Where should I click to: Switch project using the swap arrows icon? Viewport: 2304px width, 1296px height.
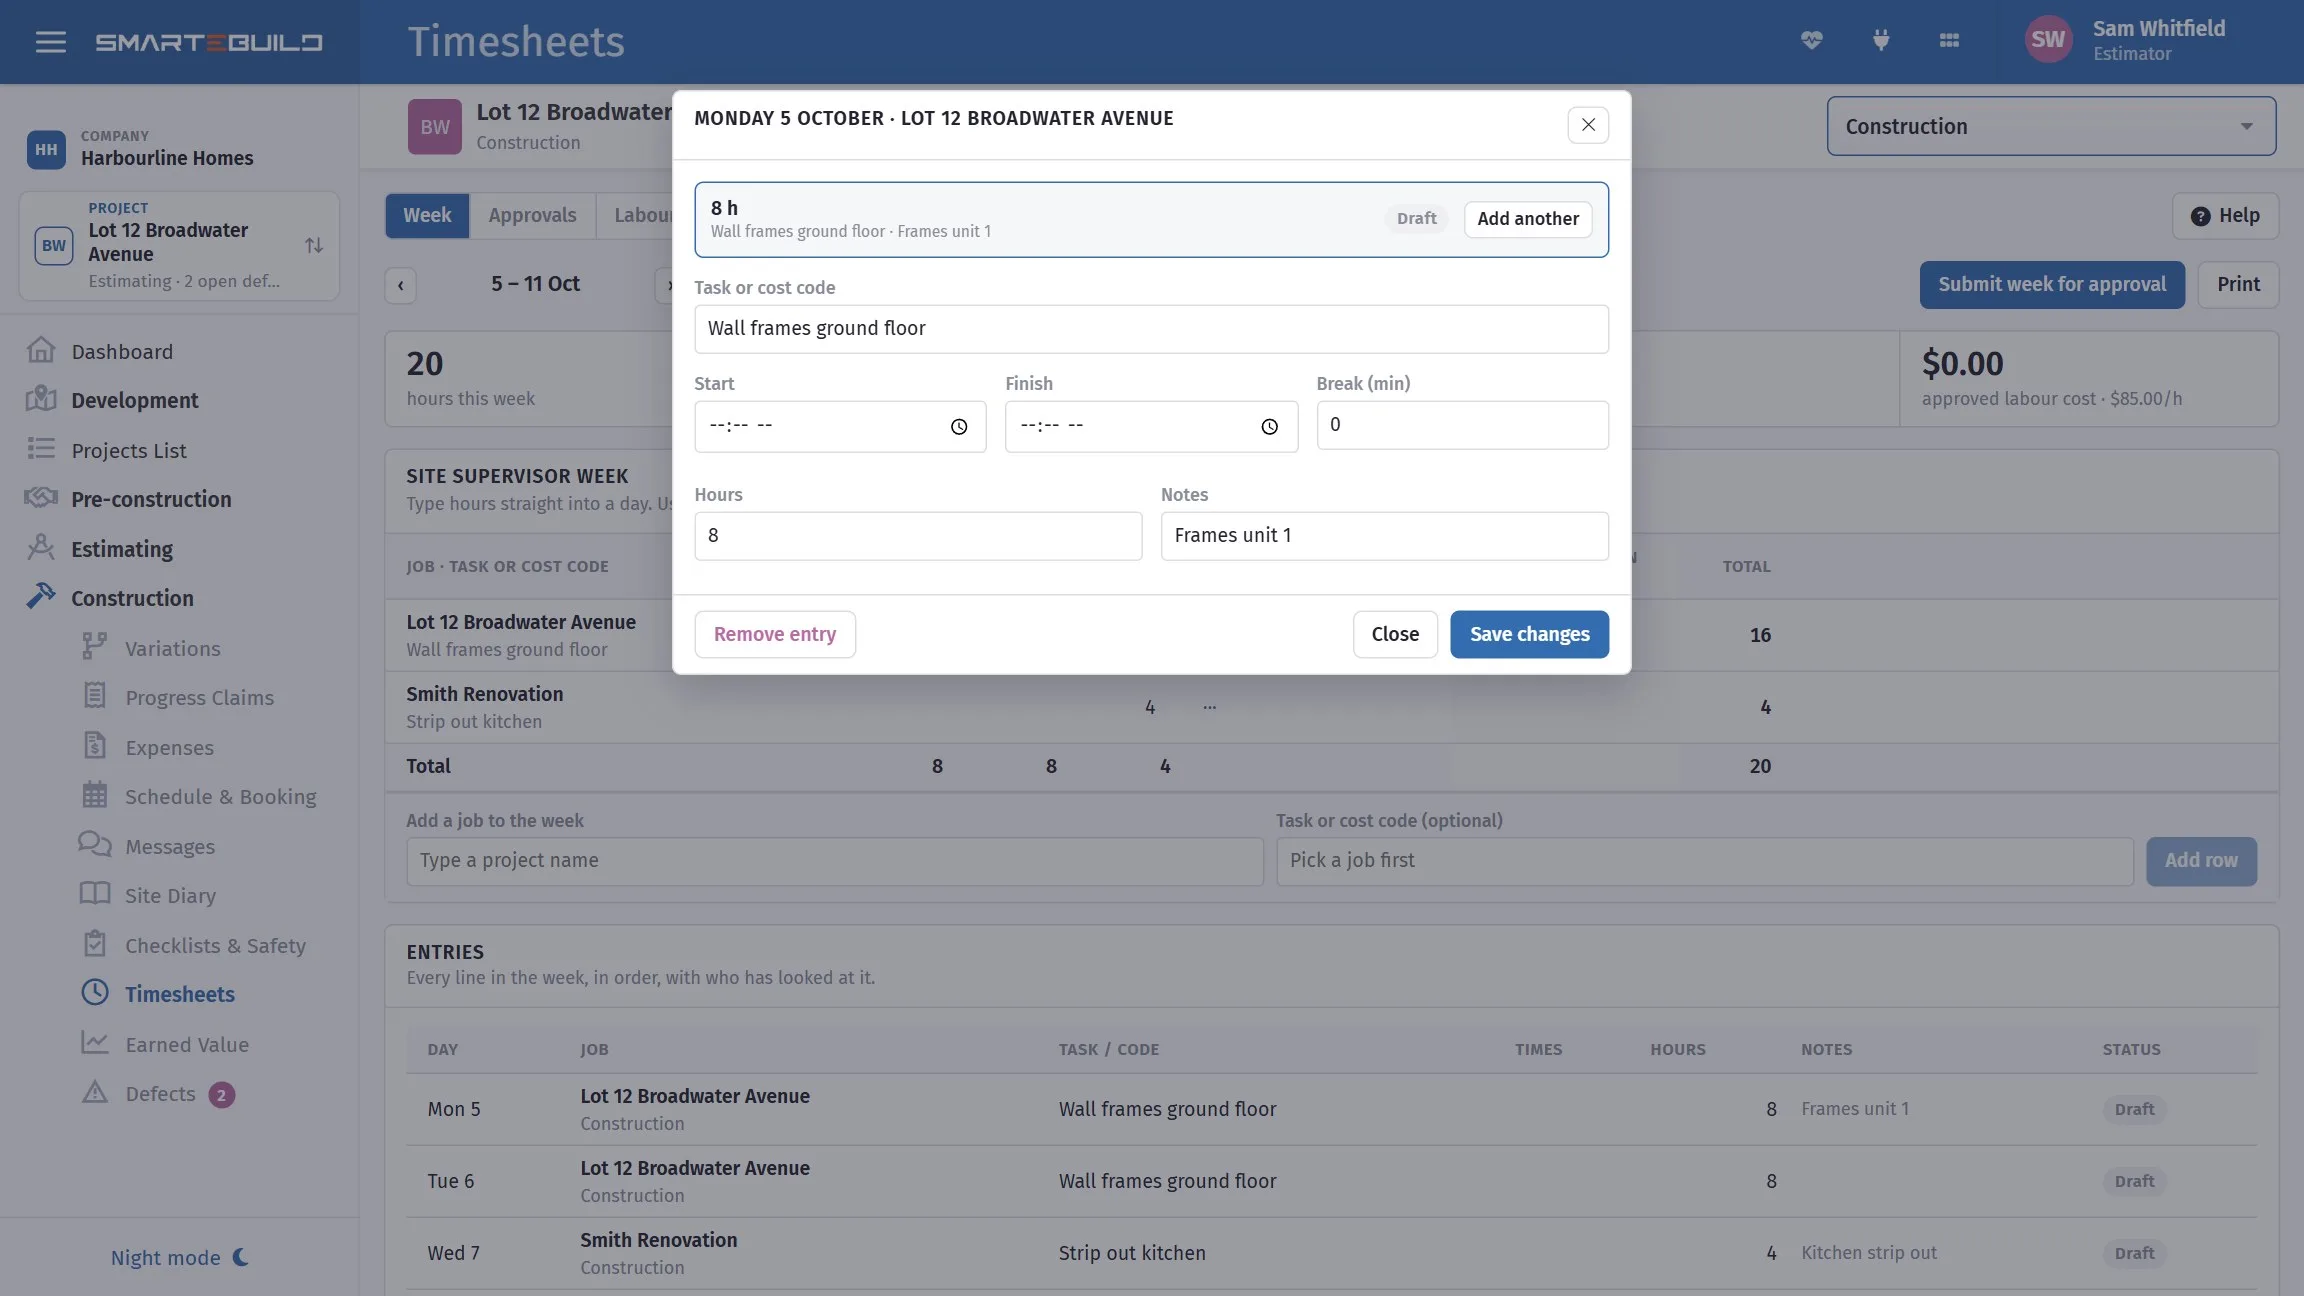[314, 245]
